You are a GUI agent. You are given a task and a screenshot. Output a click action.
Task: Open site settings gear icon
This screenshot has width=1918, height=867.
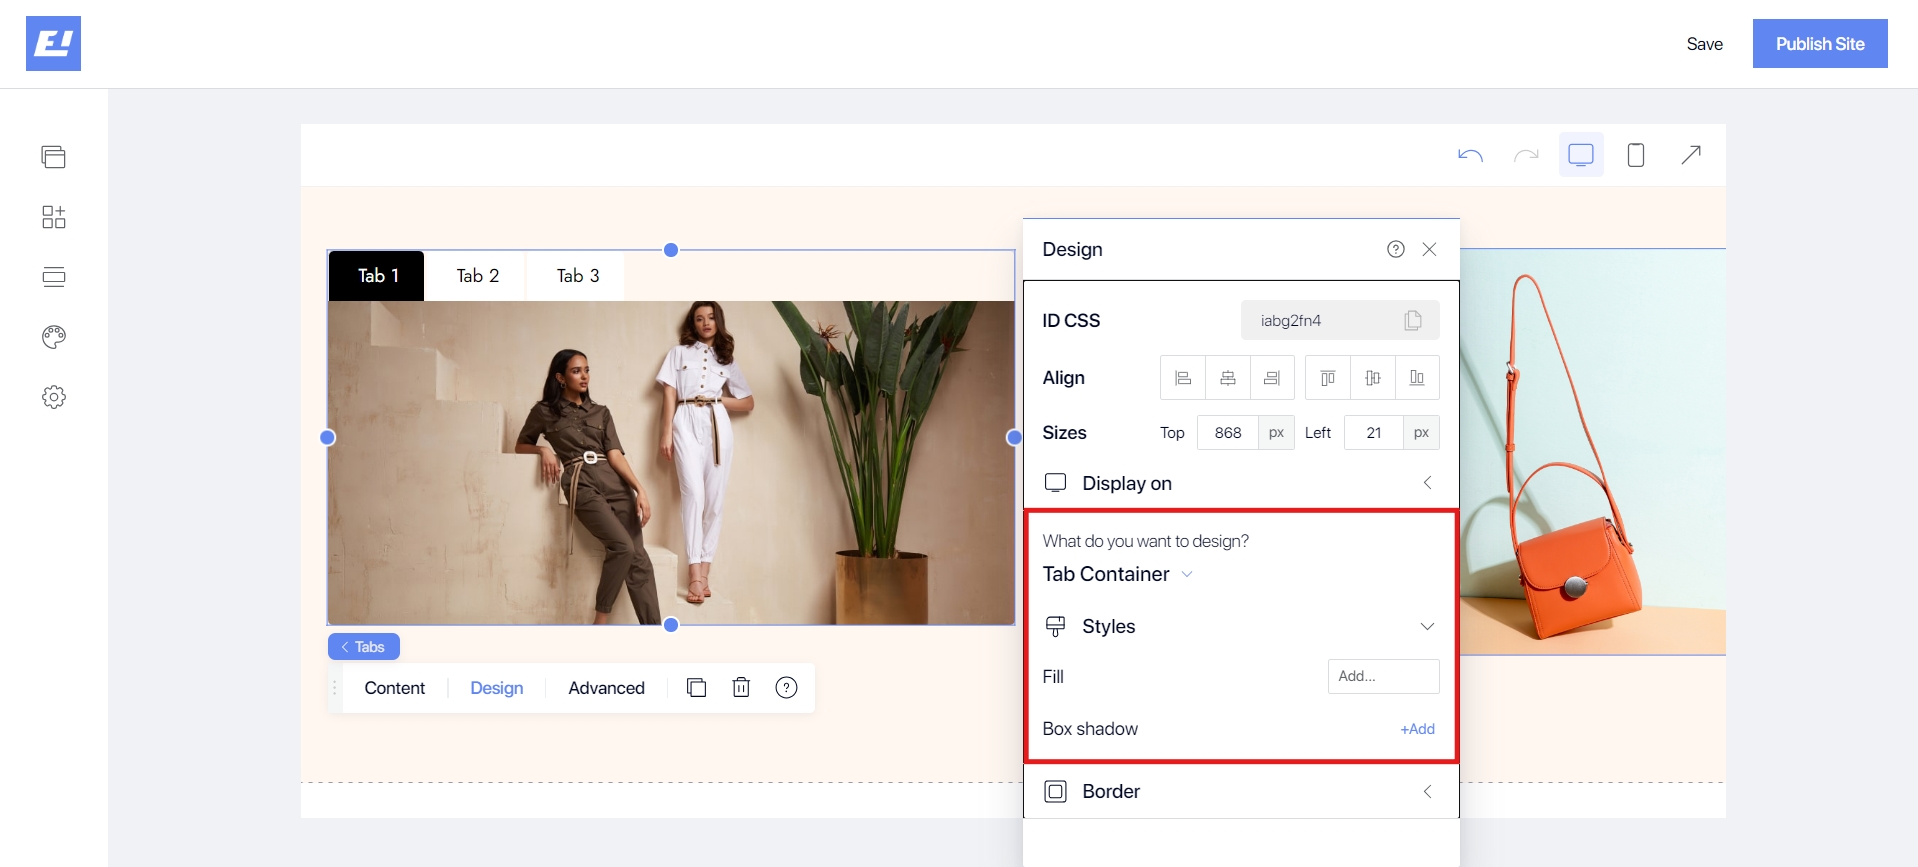54,397
